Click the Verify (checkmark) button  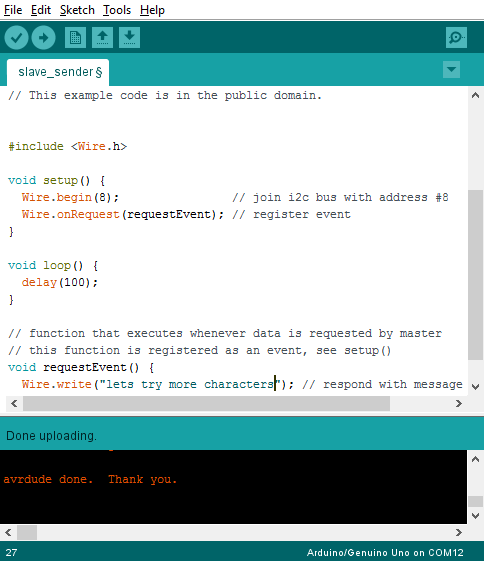click(x=16, y=38)
